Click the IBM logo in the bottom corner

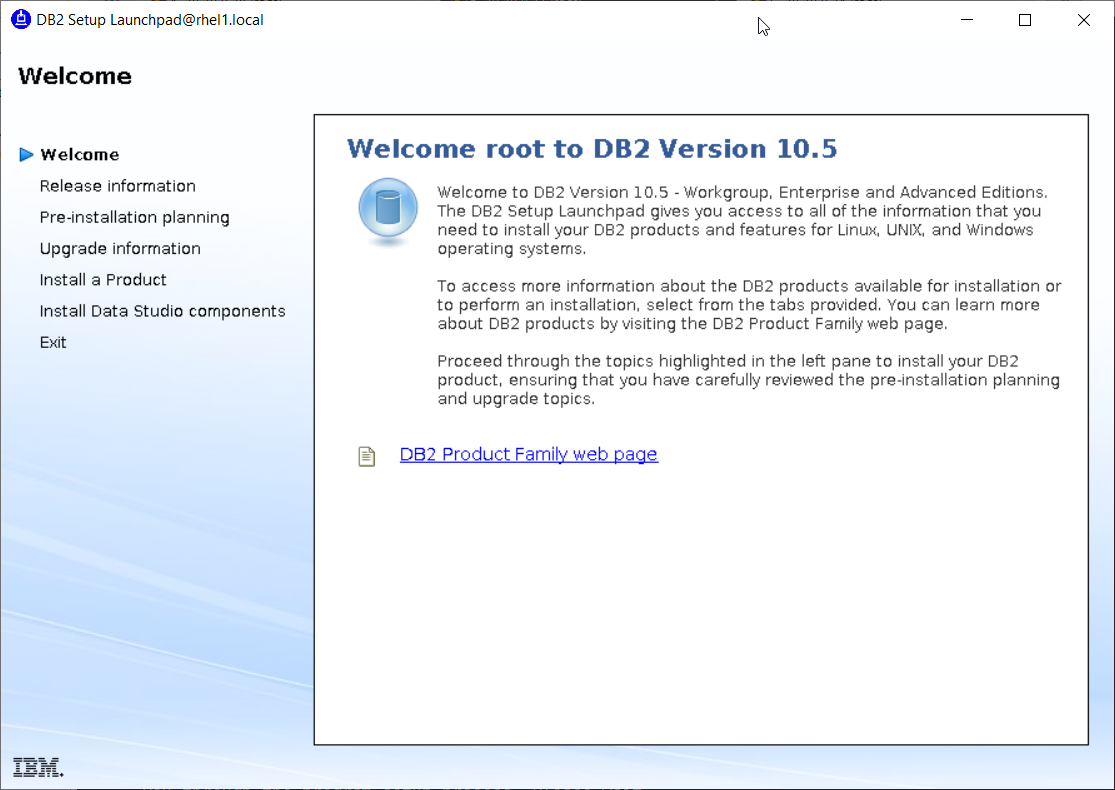click(37, 767)
